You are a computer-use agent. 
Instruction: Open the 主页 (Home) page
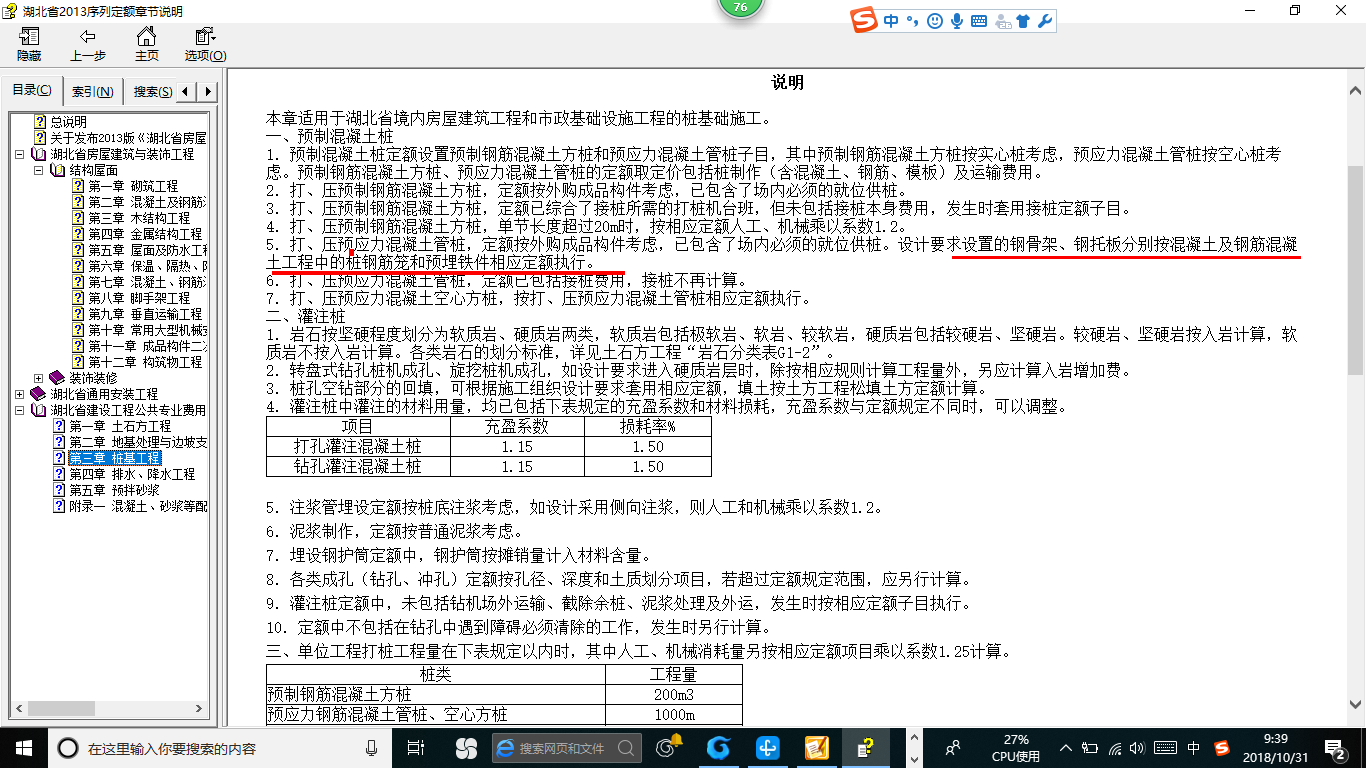click(x=146, y=45)
